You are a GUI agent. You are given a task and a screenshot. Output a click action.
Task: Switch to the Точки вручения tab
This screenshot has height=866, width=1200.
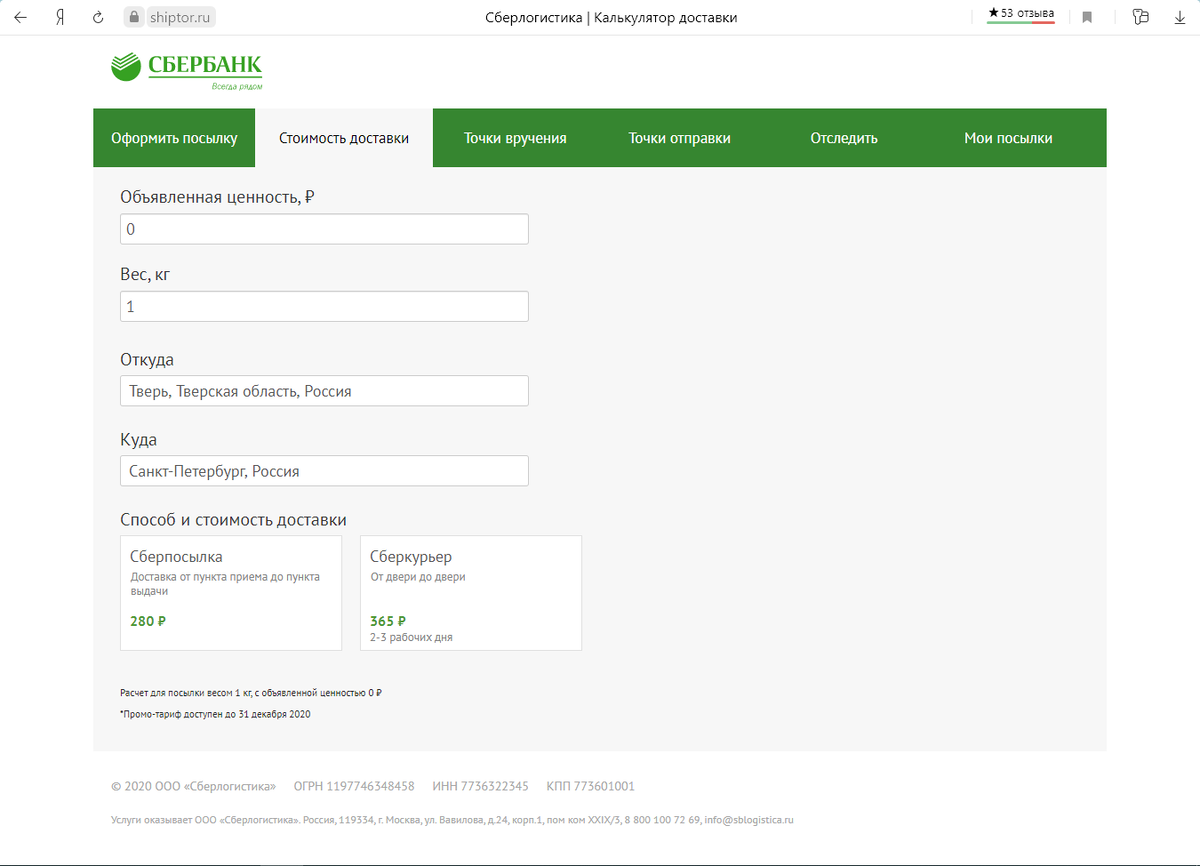click(x=515, y=138)
